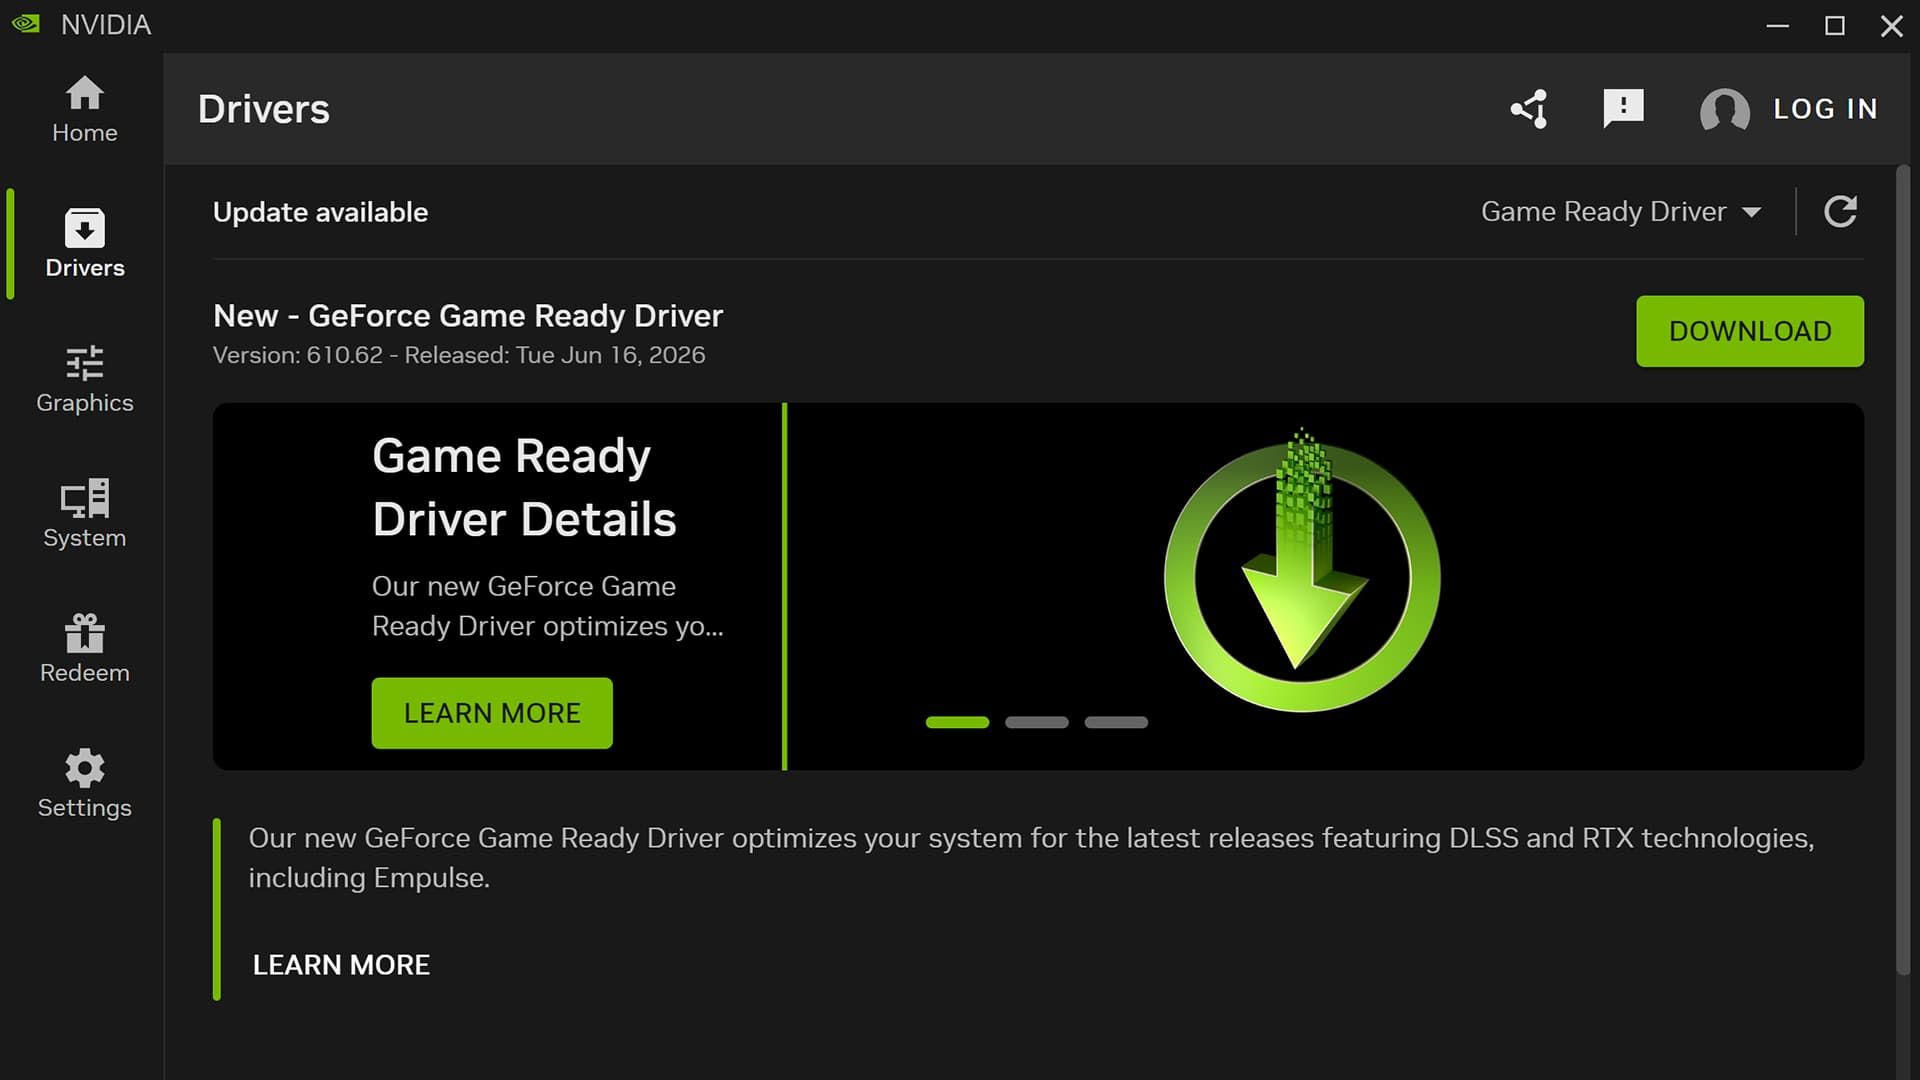The image size is (1920, 1080).
Task: Expand the Game Ready Driver dropdown
Action: (1620, 212)
